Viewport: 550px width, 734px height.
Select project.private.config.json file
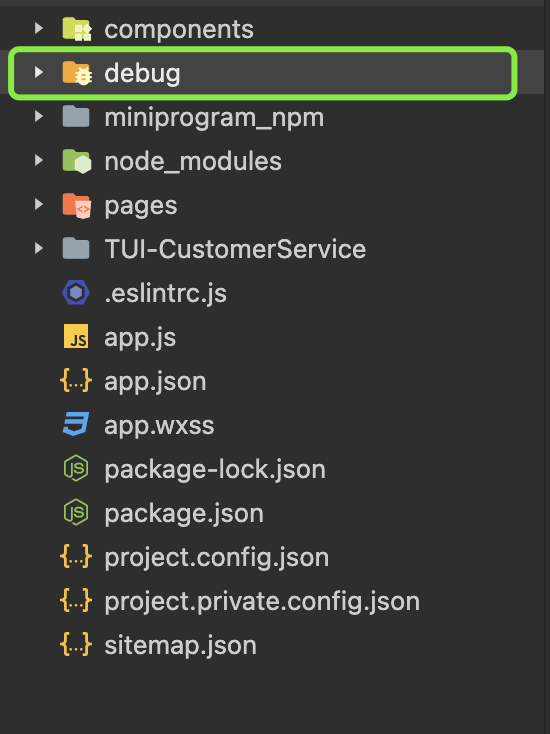(262, 602)
